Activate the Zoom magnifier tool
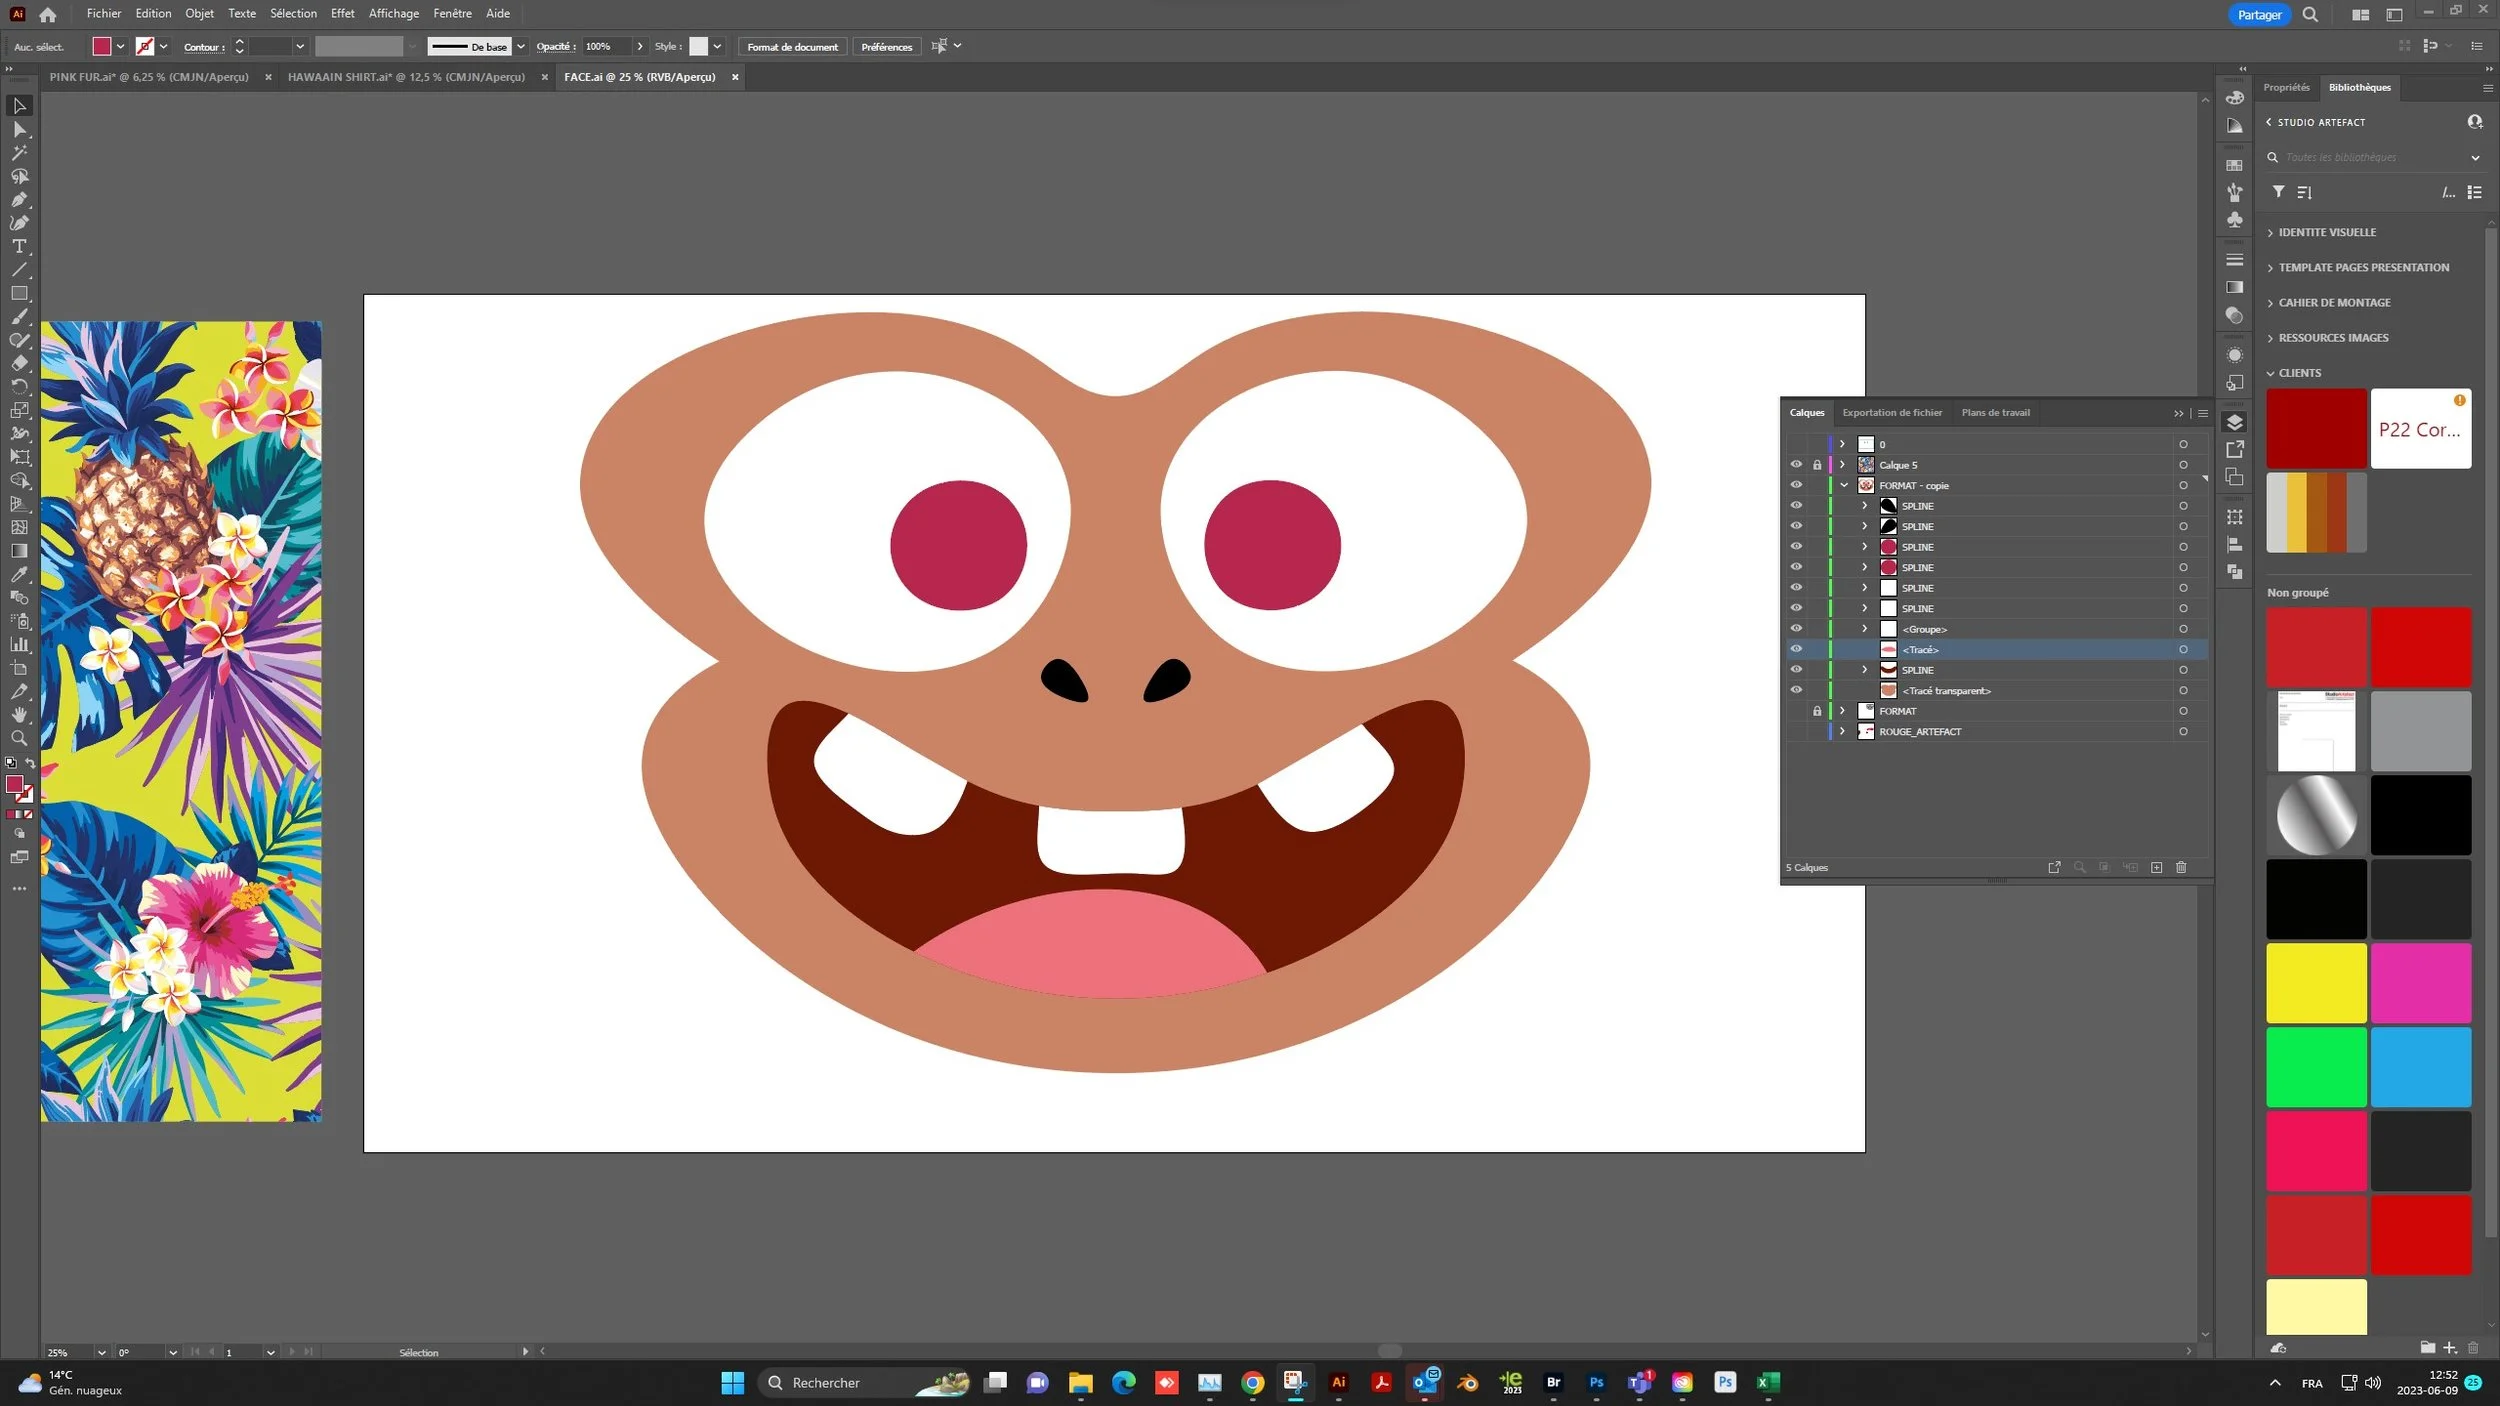Image resolution: width=2500 pixels, height=1406 pixels. click(x=19, y=739)
